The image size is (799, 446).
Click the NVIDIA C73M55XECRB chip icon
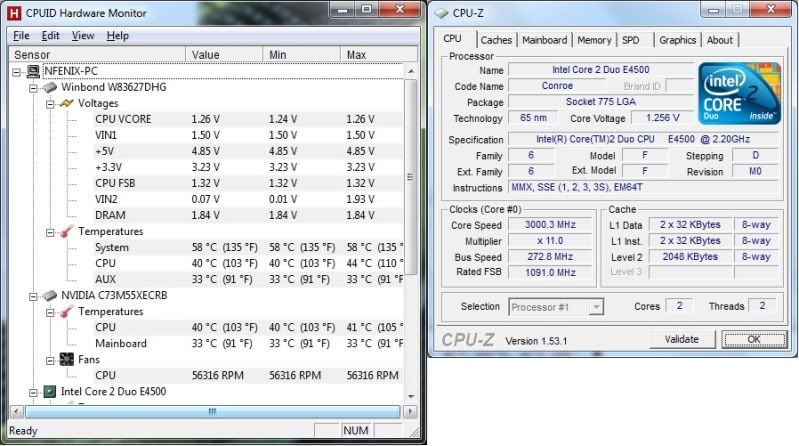(x=49, y=296)
